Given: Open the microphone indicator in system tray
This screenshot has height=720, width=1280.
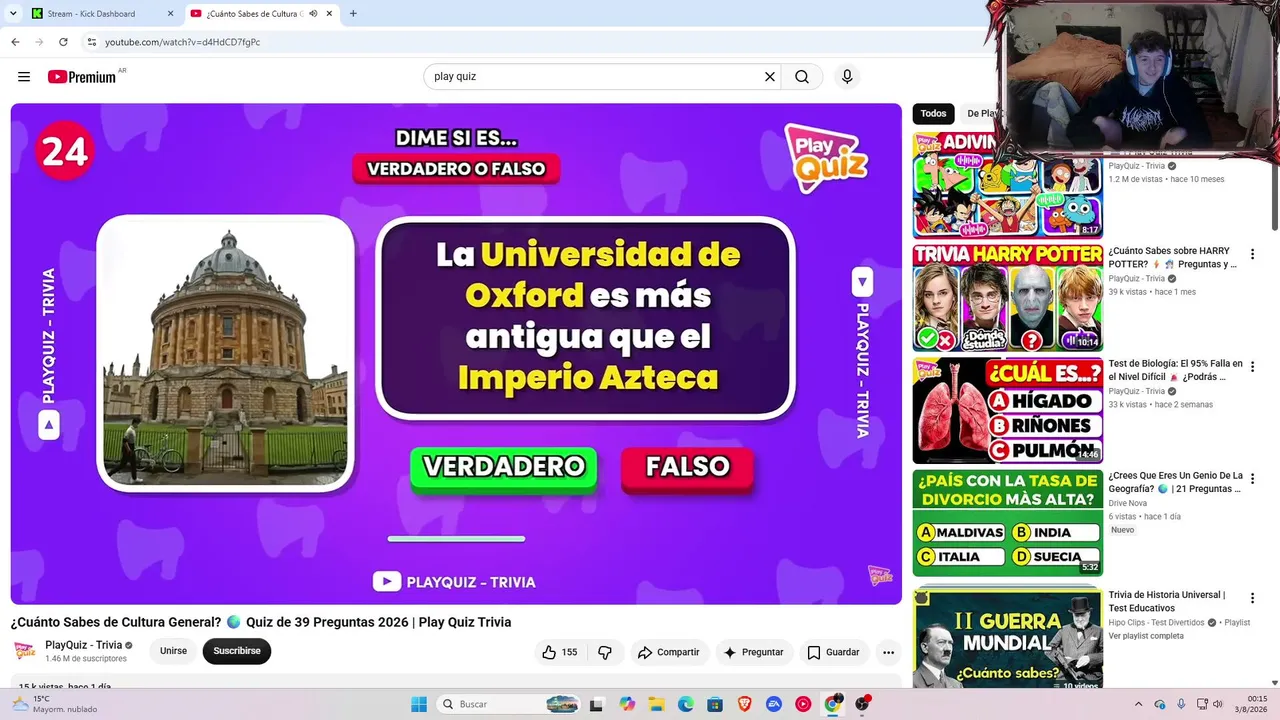Looking at the screenshot, I should pos(1181,704).
